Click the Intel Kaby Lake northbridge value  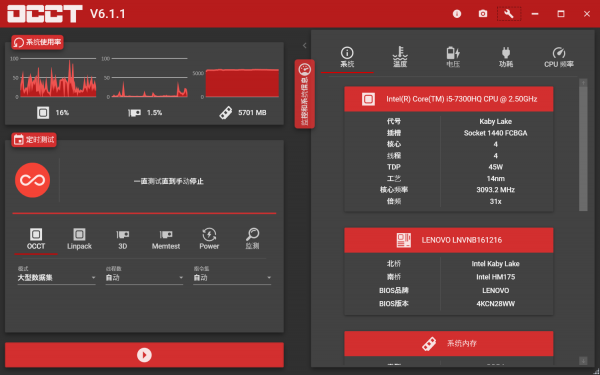(x=496, y=264)
